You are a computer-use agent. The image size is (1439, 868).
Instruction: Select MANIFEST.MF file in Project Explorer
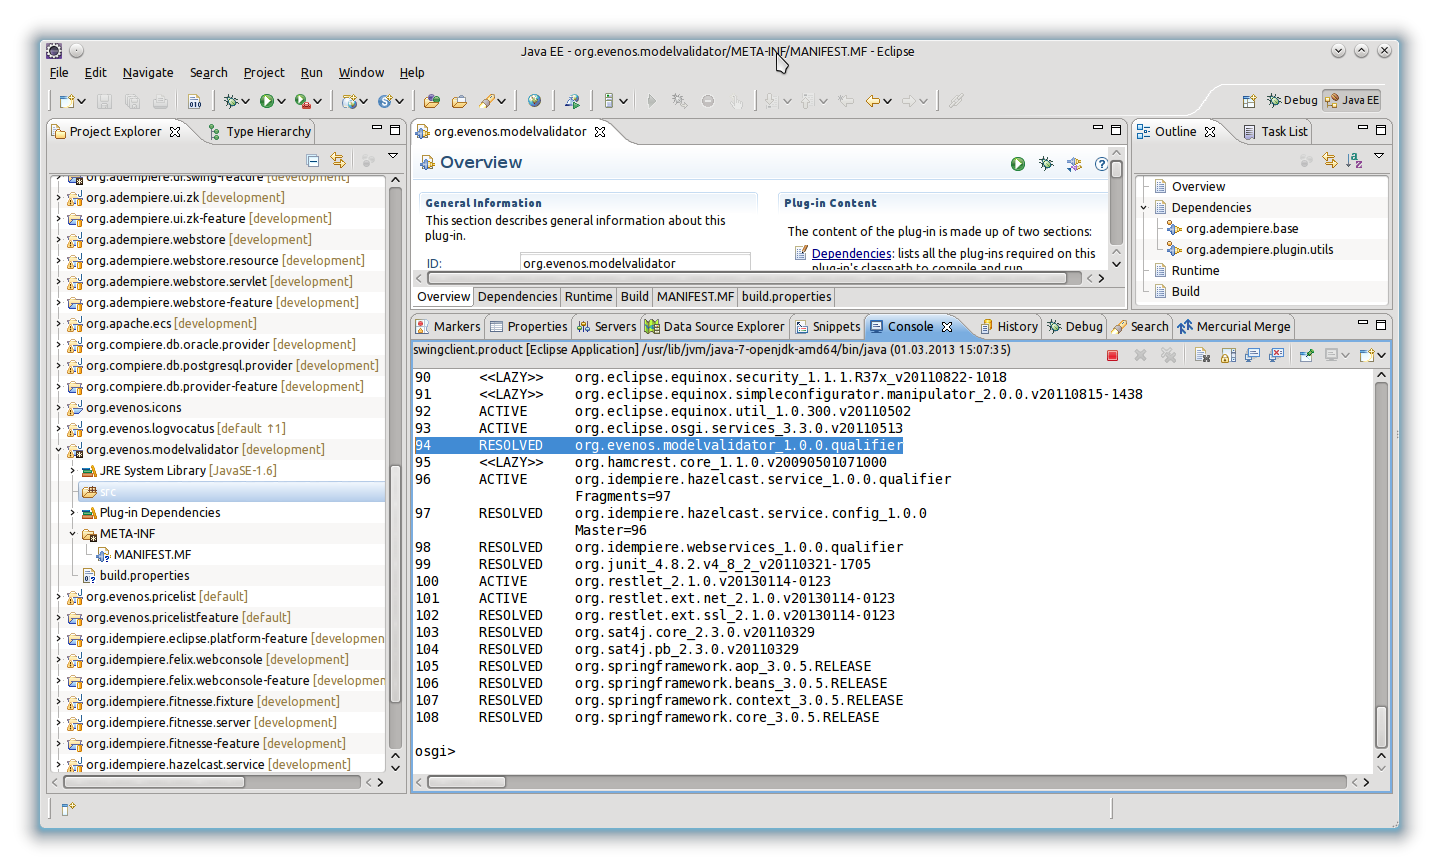pyautogui.click(x=152, y=555)
